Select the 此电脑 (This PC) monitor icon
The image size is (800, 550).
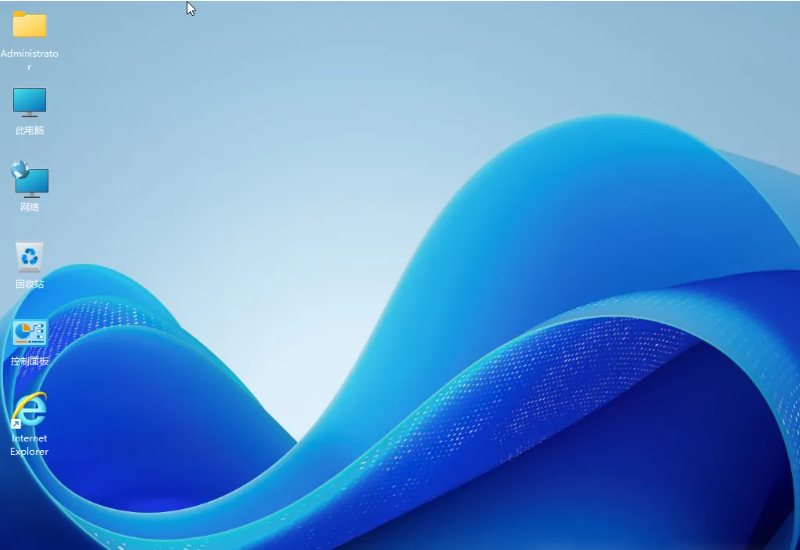[29, 101]
